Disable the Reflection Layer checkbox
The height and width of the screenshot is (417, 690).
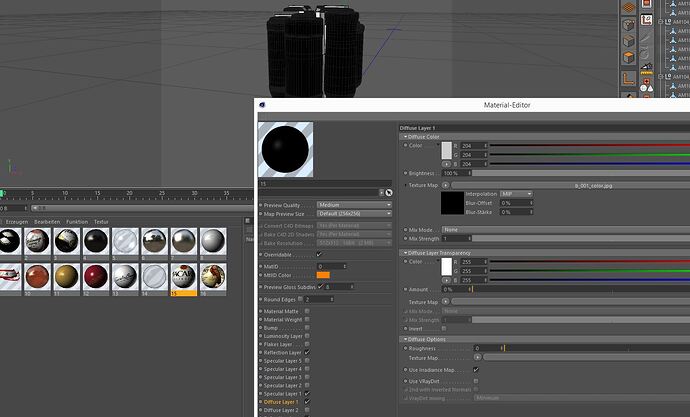[307, 352]
